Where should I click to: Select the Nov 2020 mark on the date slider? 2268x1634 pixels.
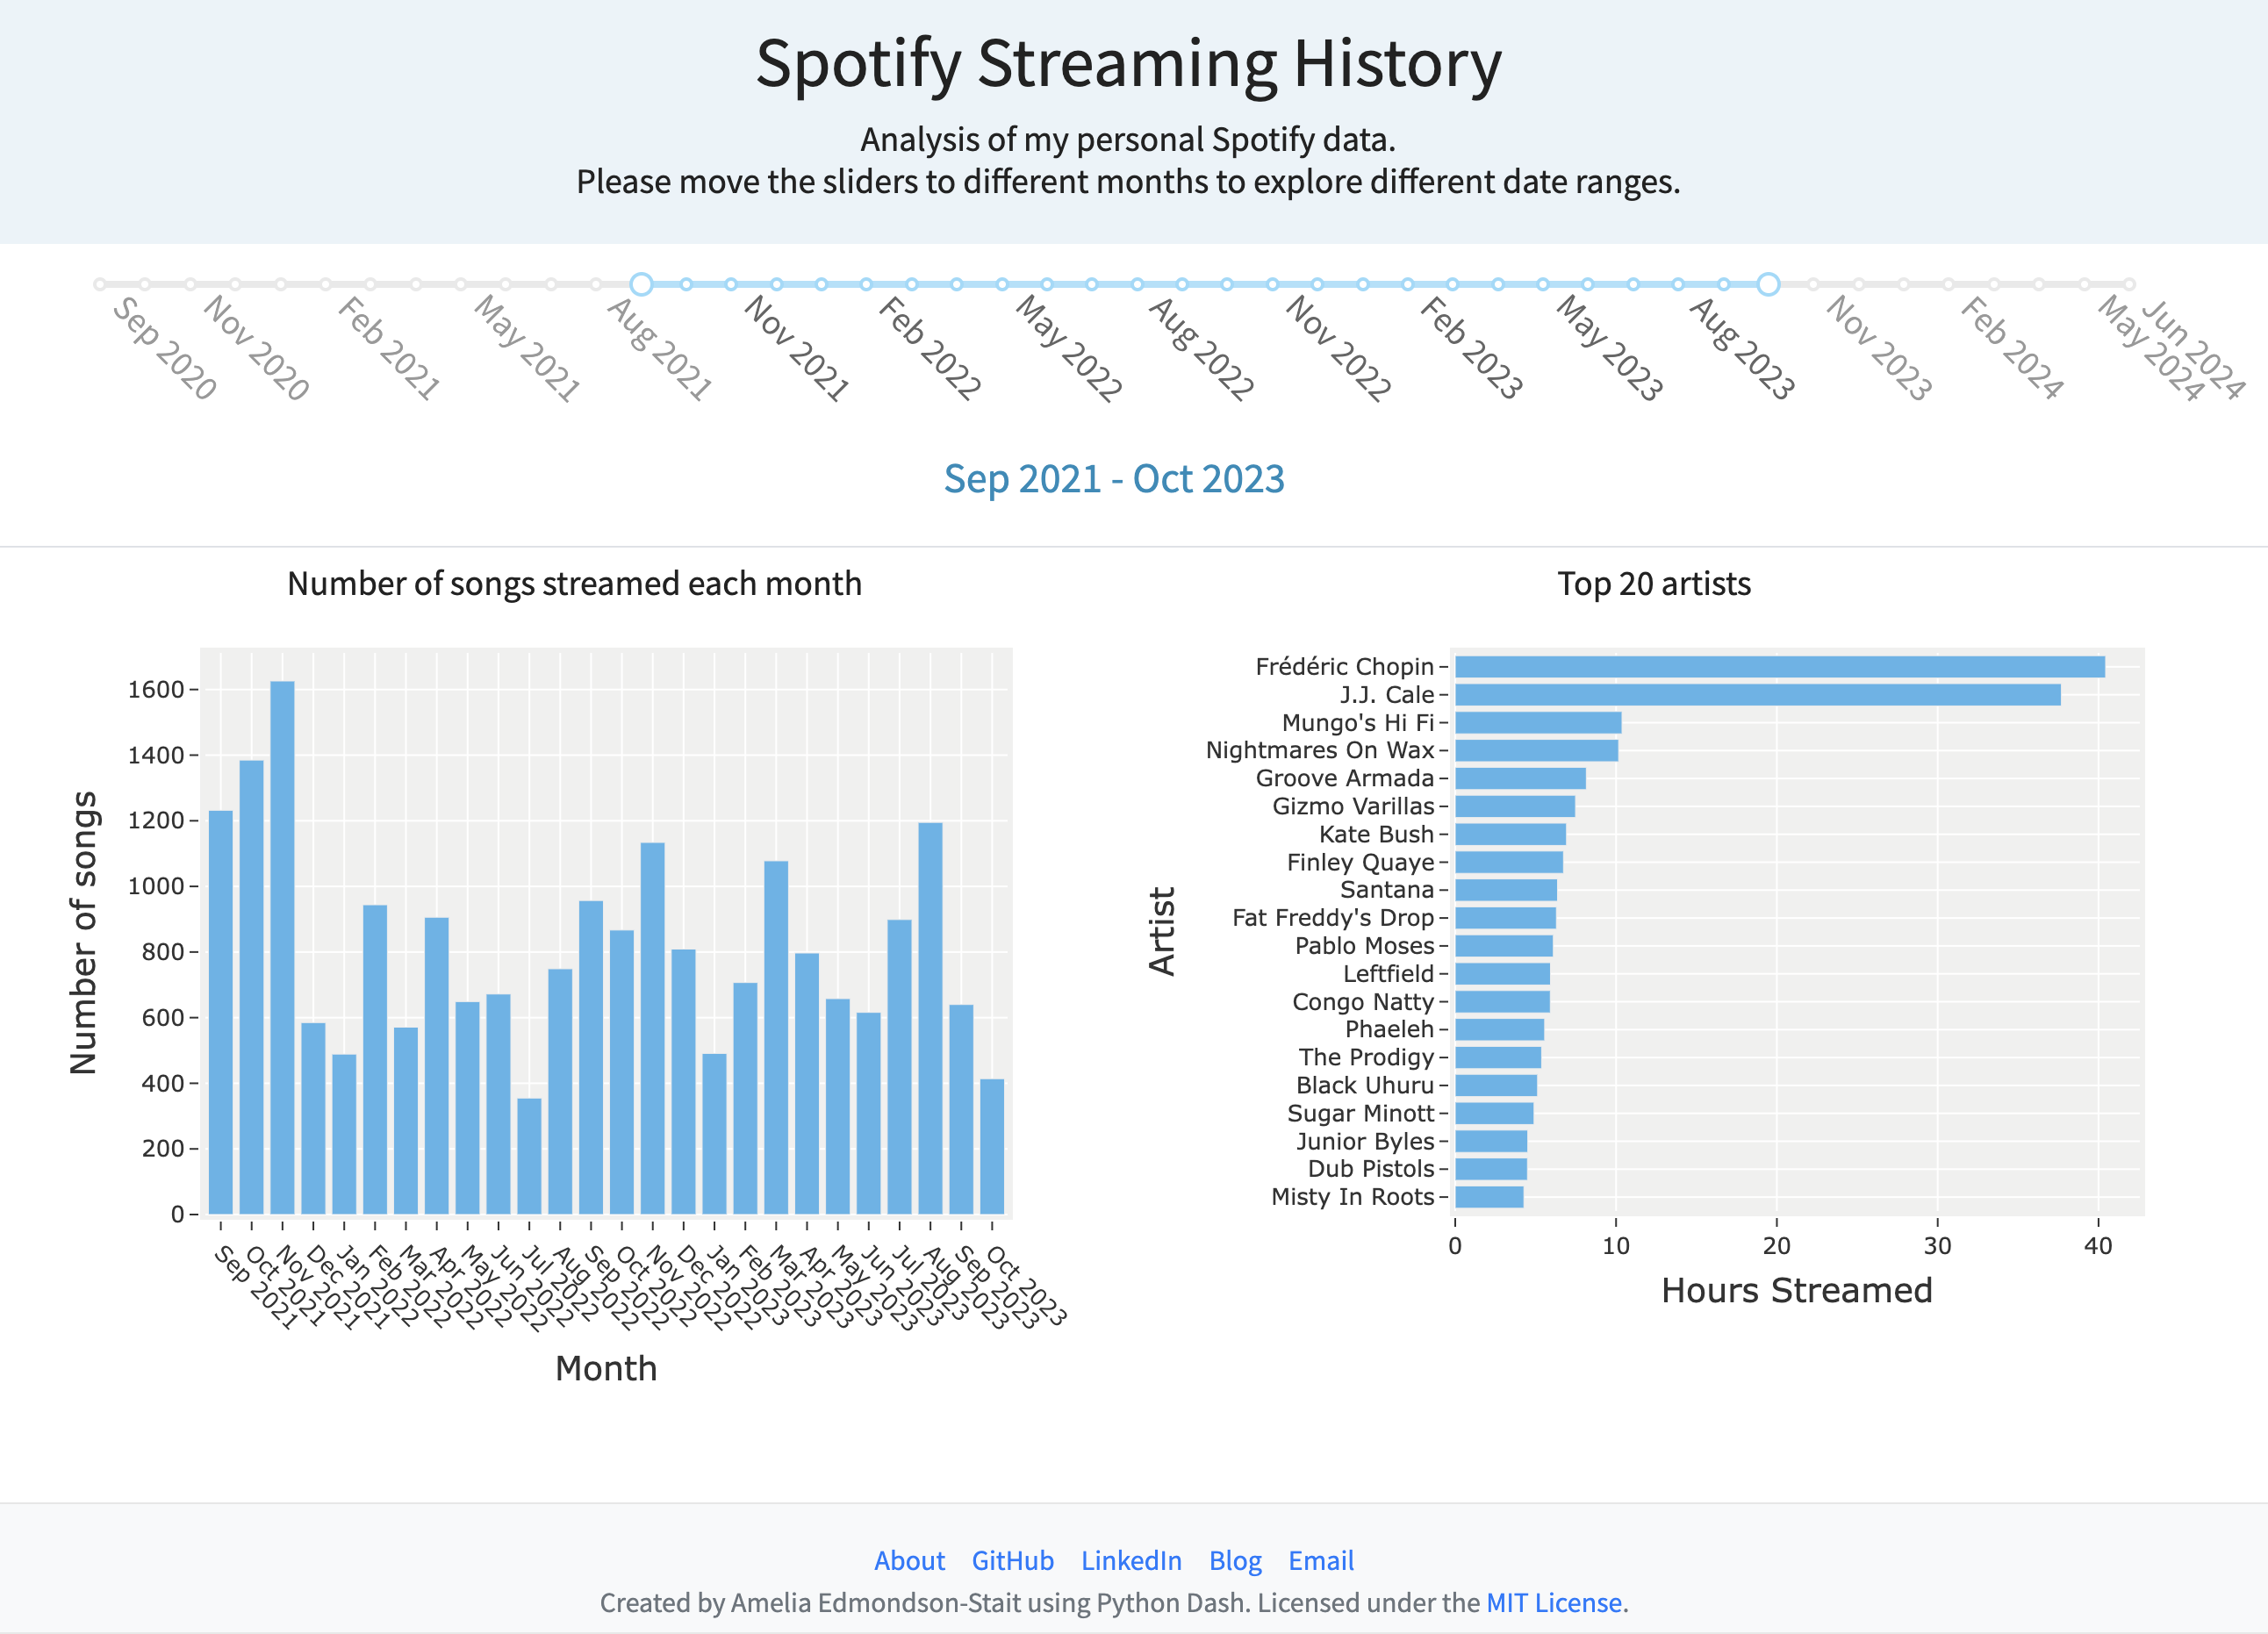pyautogui.click(x=256, y=348)
